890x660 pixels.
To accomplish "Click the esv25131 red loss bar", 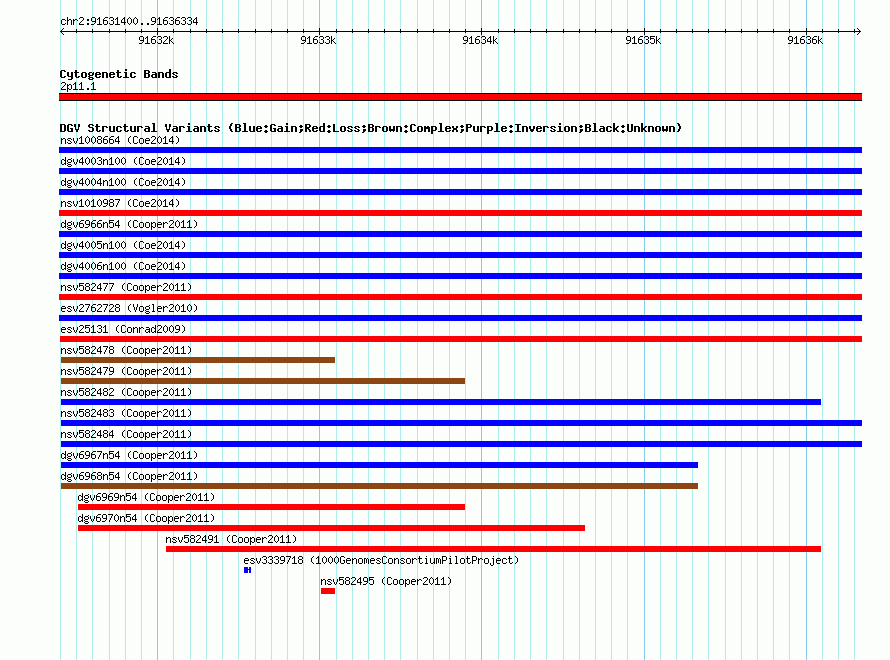I will 460,339.
